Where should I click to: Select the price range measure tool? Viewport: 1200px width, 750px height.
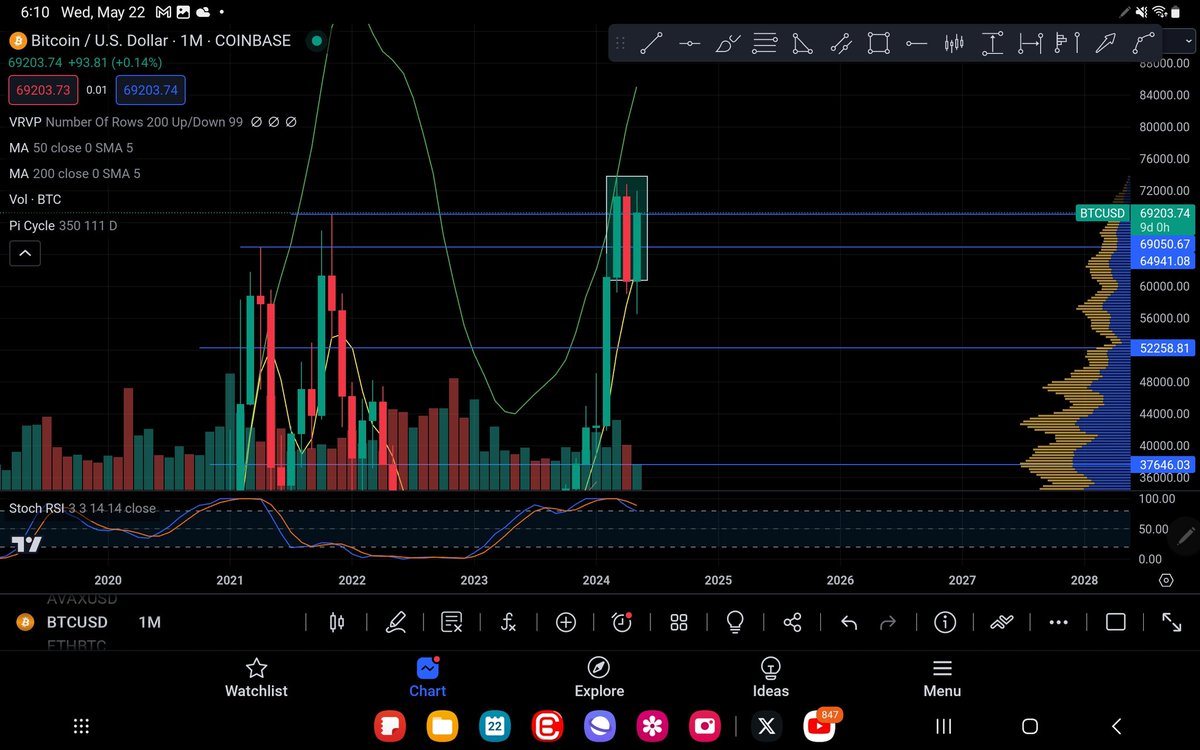(992, 44)
